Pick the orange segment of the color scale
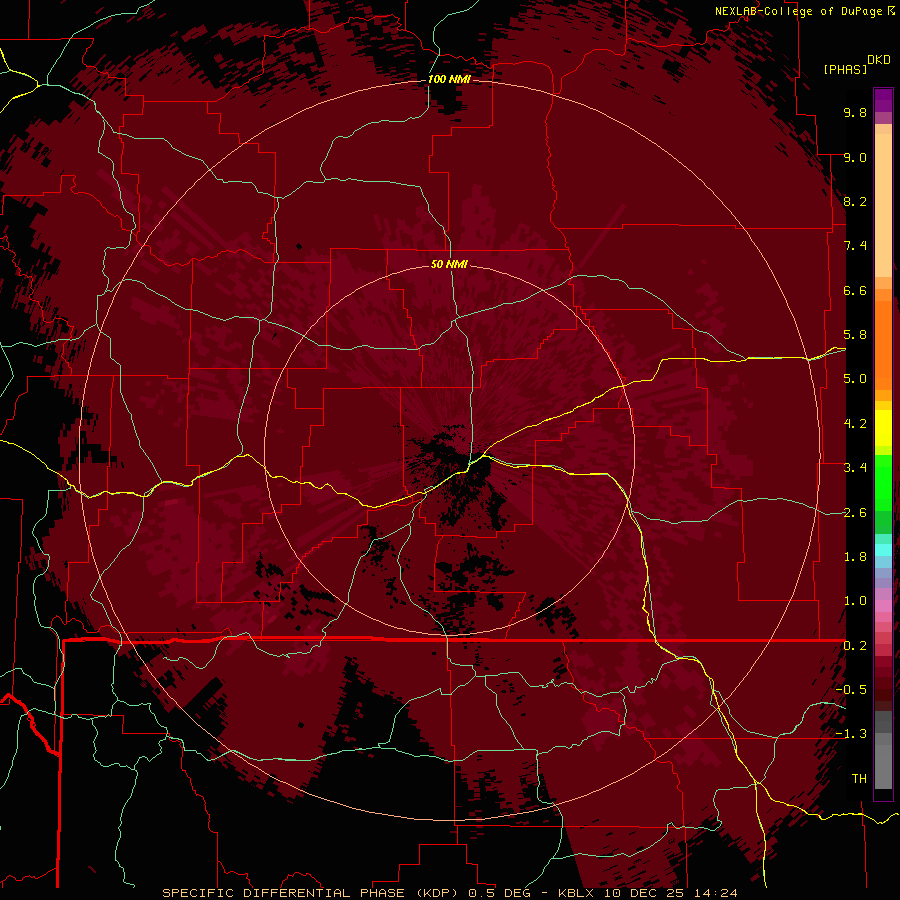 (x=883, y=344)
